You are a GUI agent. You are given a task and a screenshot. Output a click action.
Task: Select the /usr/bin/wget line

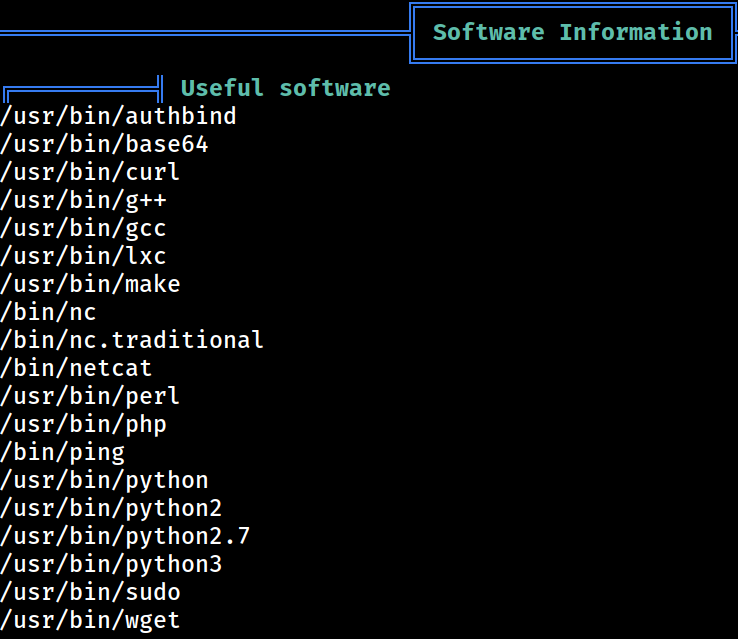pyautogui.click(x=90, y=621)
